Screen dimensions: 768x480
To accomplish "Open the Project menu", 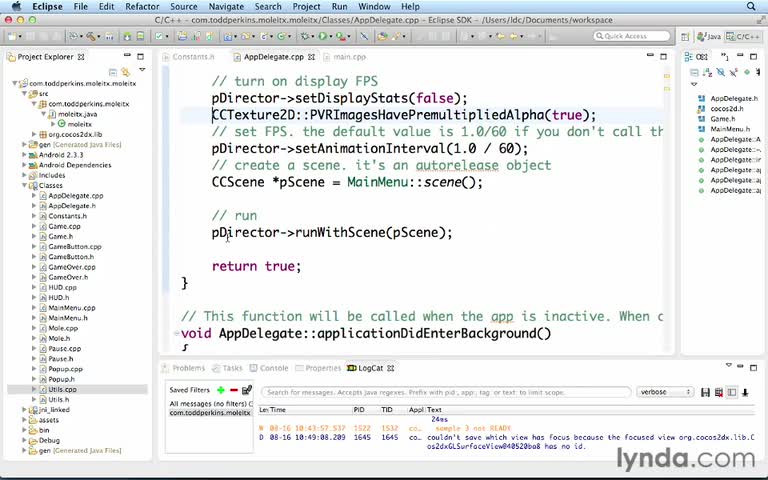I will [x=306, y=6].
